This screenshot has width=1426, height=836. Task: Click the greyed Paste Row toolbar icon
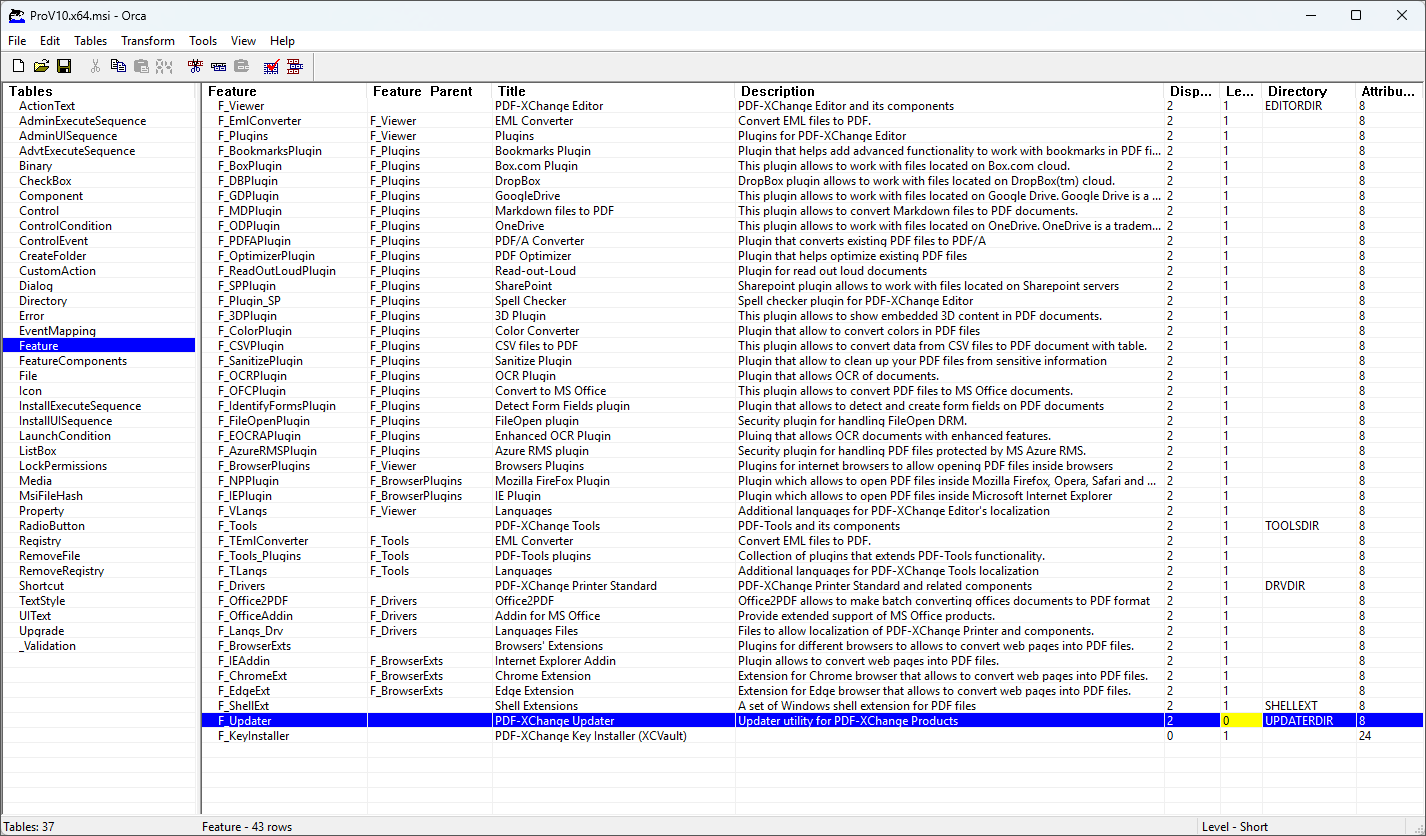tap(241, 66)
